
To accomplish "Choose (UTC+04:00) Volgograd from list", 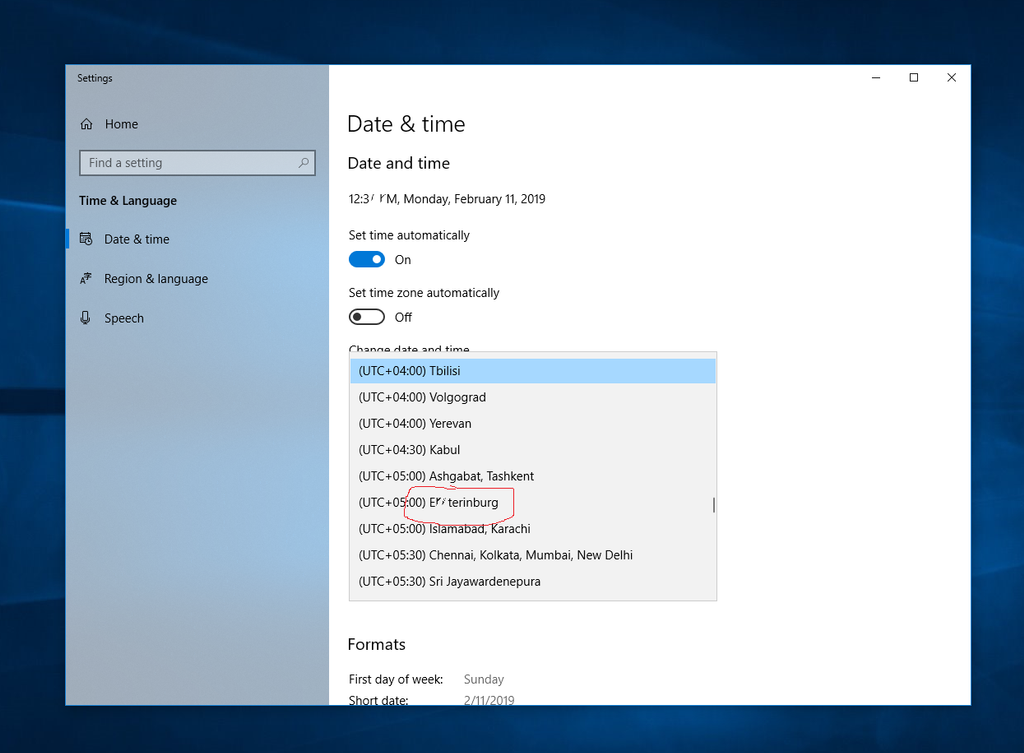I will tap(532, 397).
